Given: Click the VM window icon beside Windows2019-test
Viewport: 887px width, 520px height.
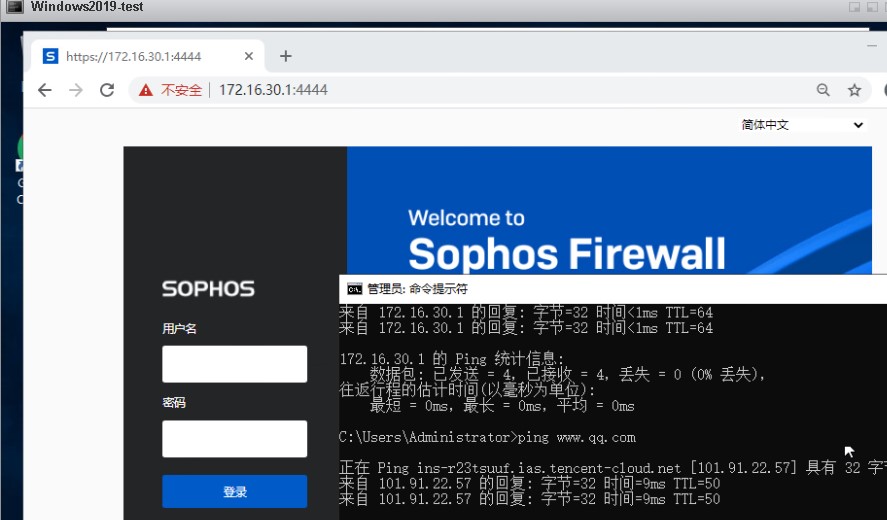Looking at the screenshot, I should pos(14,7).
